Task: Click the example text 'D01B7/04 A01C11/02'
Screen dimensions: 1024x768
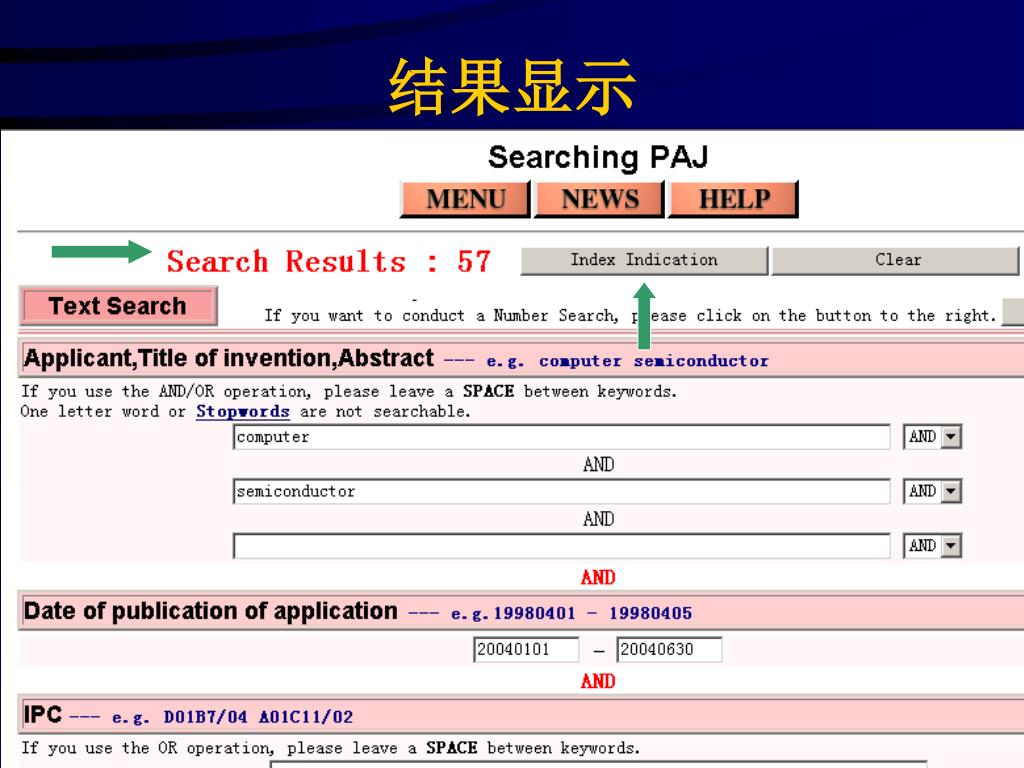Action: tap(258, 717)
